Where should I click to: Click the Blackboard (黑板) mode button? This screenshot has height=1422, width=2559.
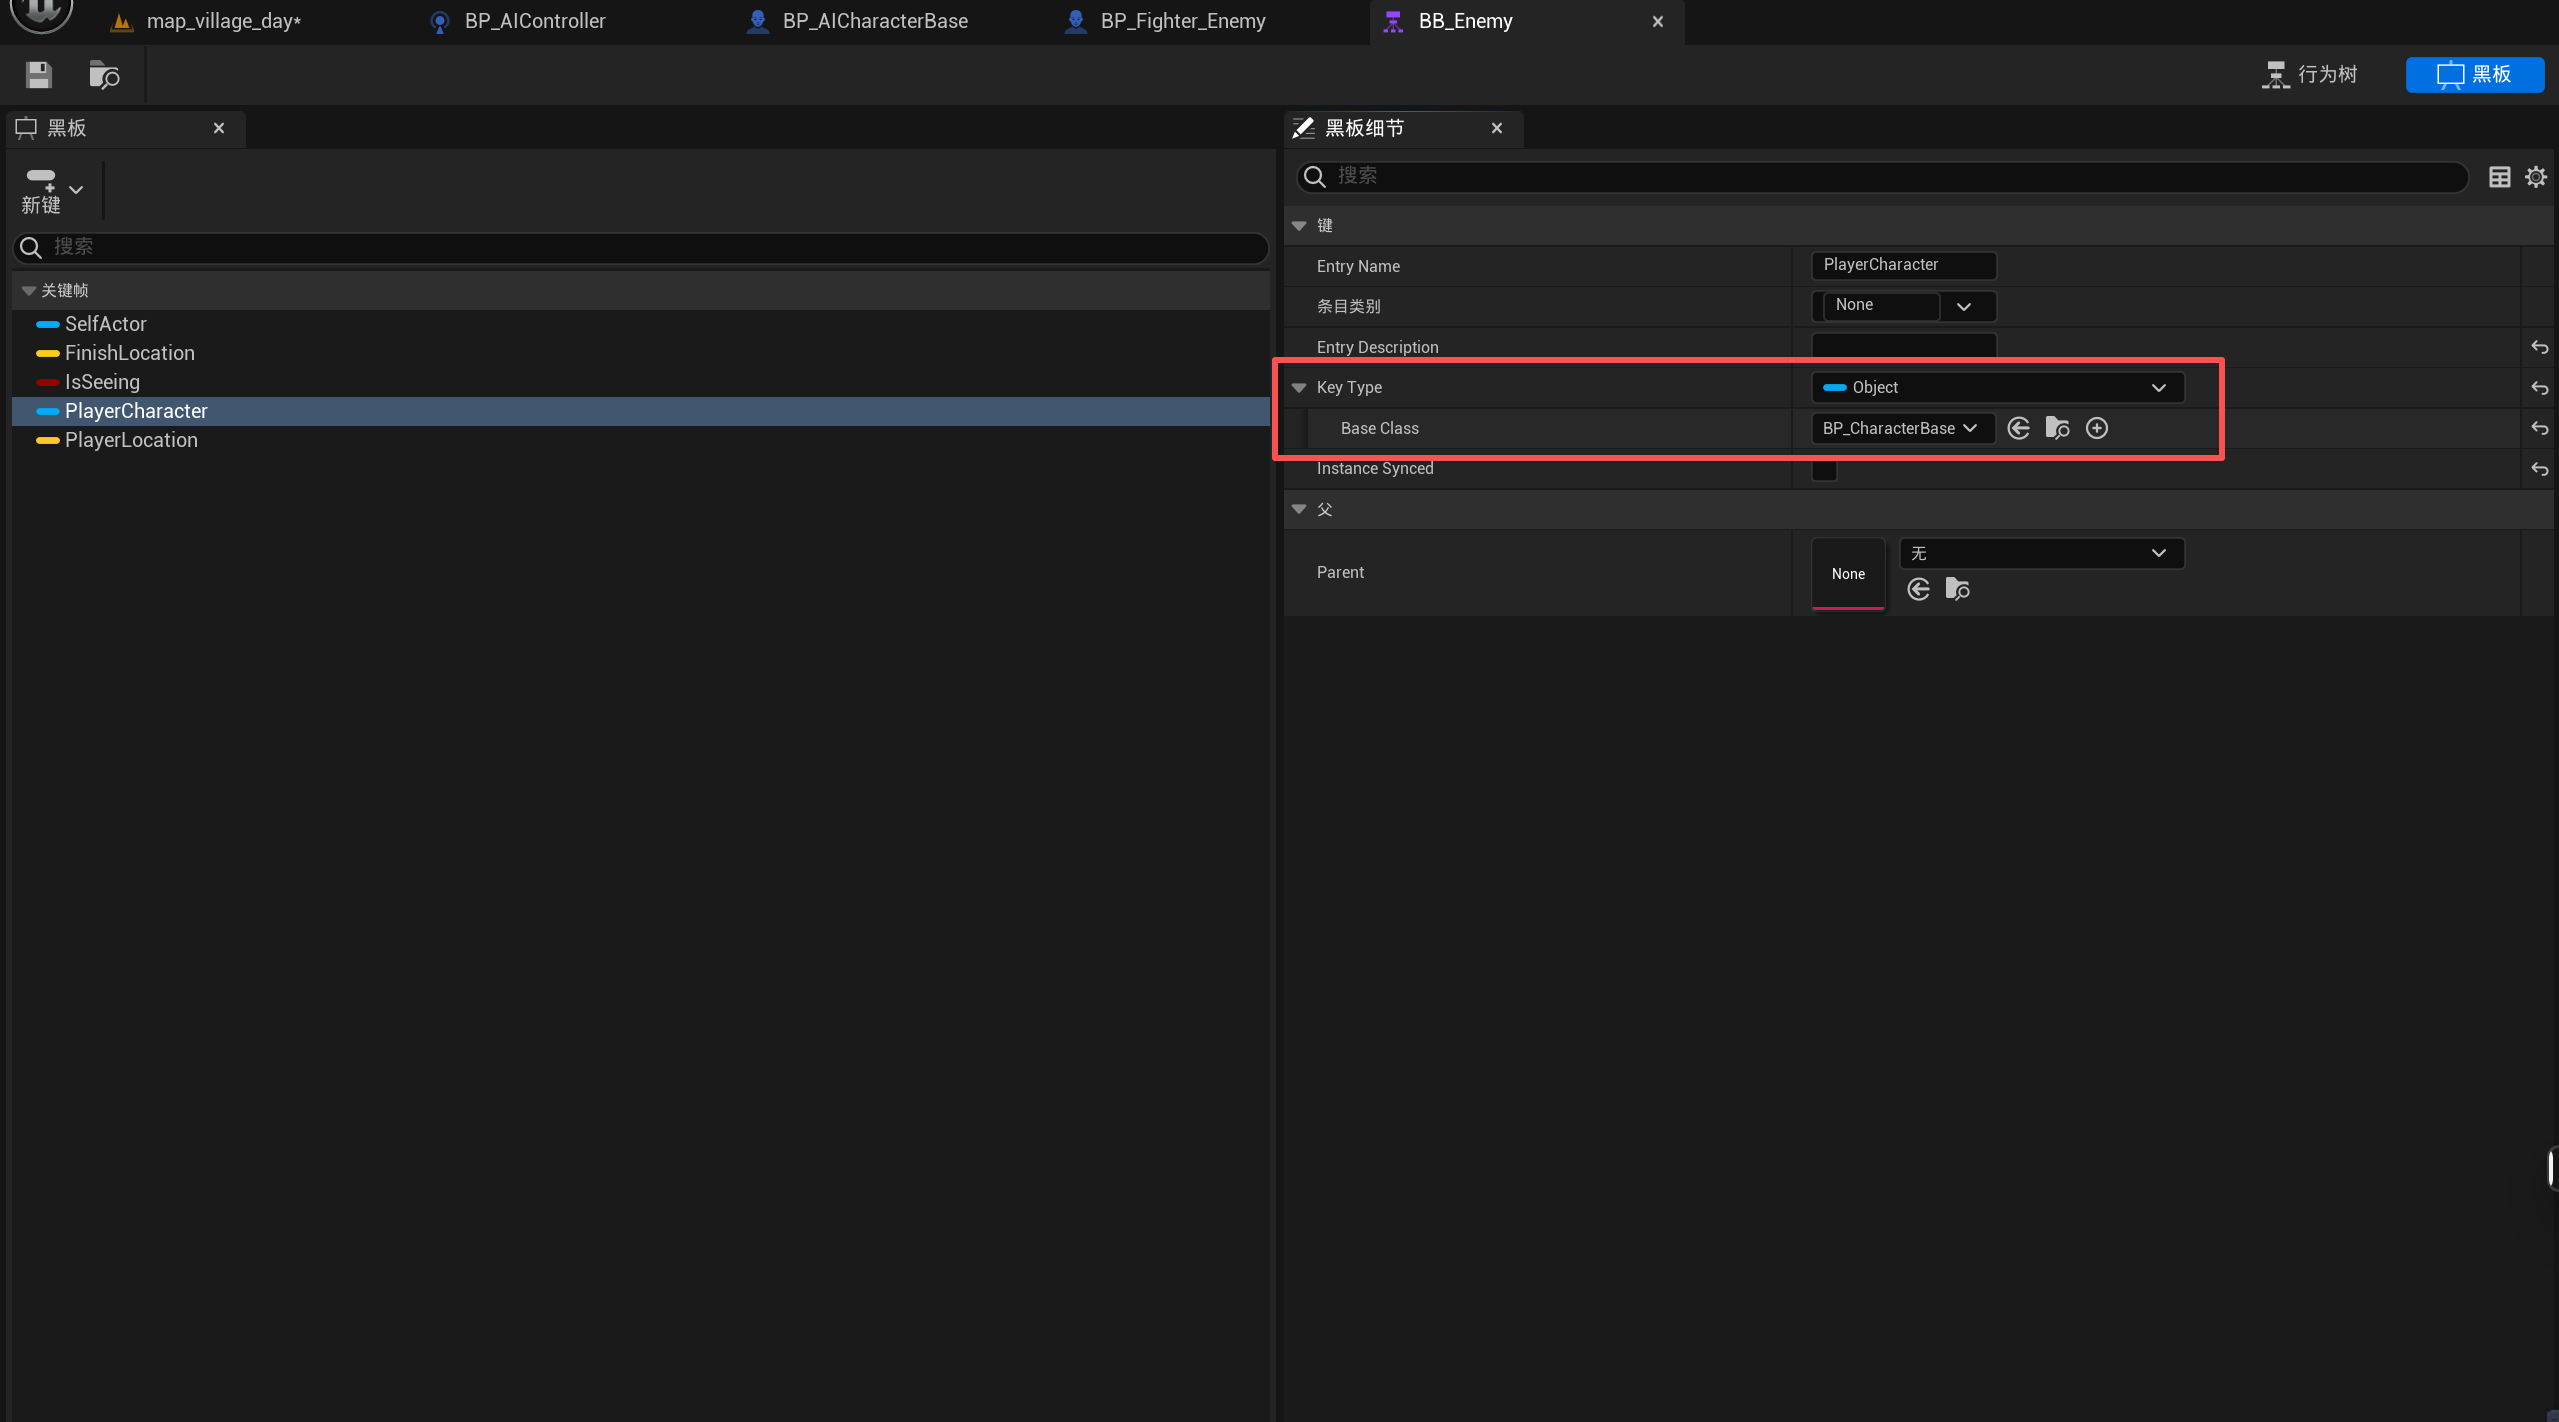(2474, 74)
